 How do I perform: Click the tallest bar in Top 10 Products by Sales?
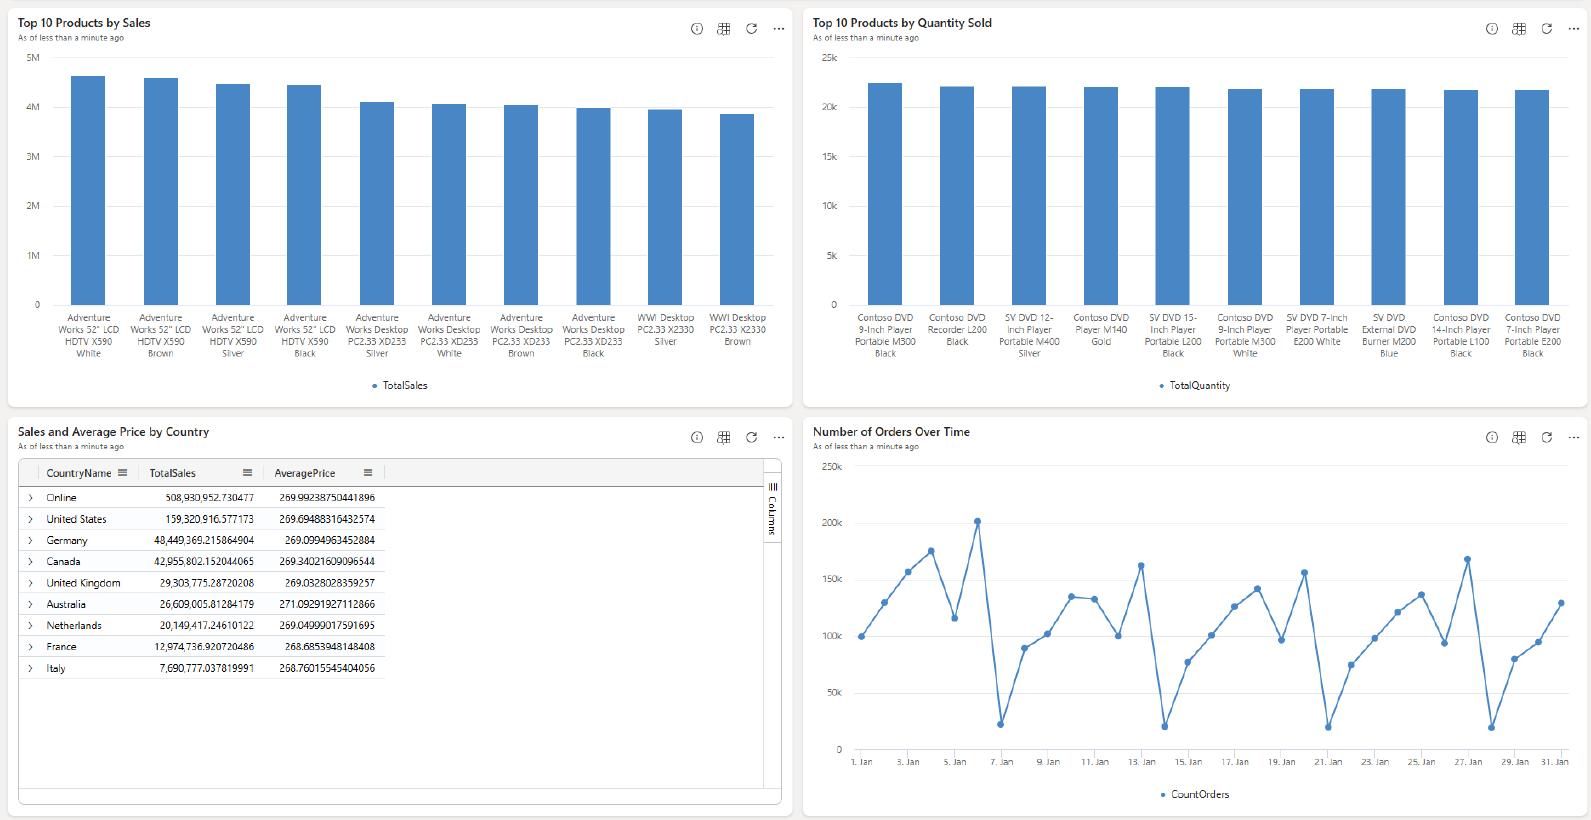[x=88, y=190]
